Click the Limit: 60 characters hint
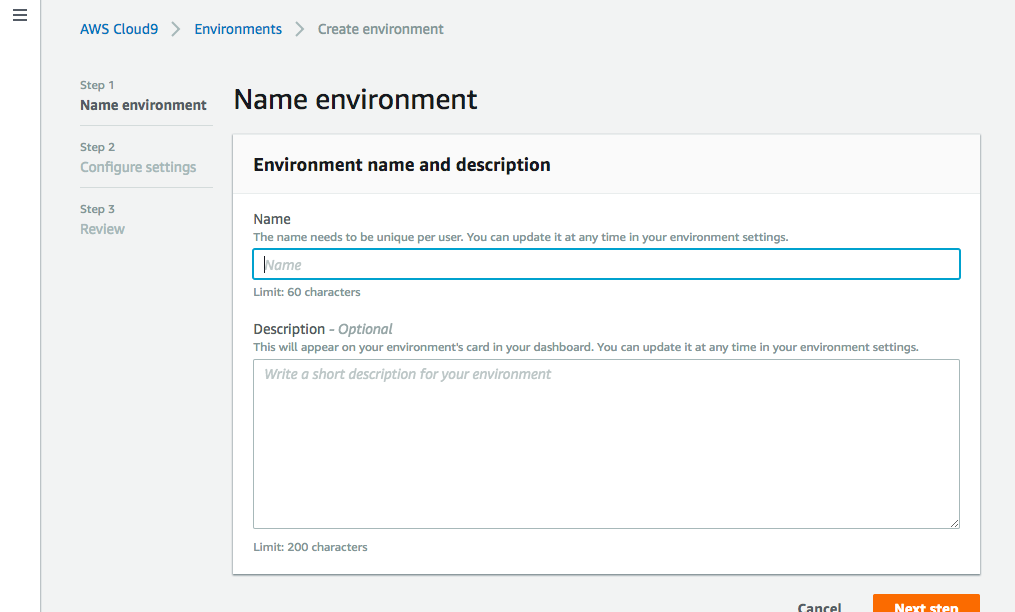Image resolution: width=1015 pixels, height=612 pixels. point(307,292)
